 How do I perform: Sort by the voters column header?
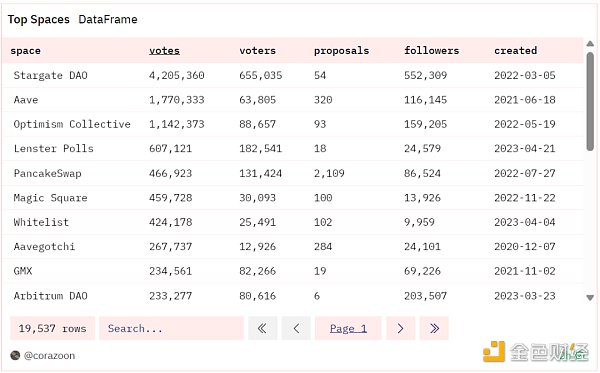coord(257,50)
